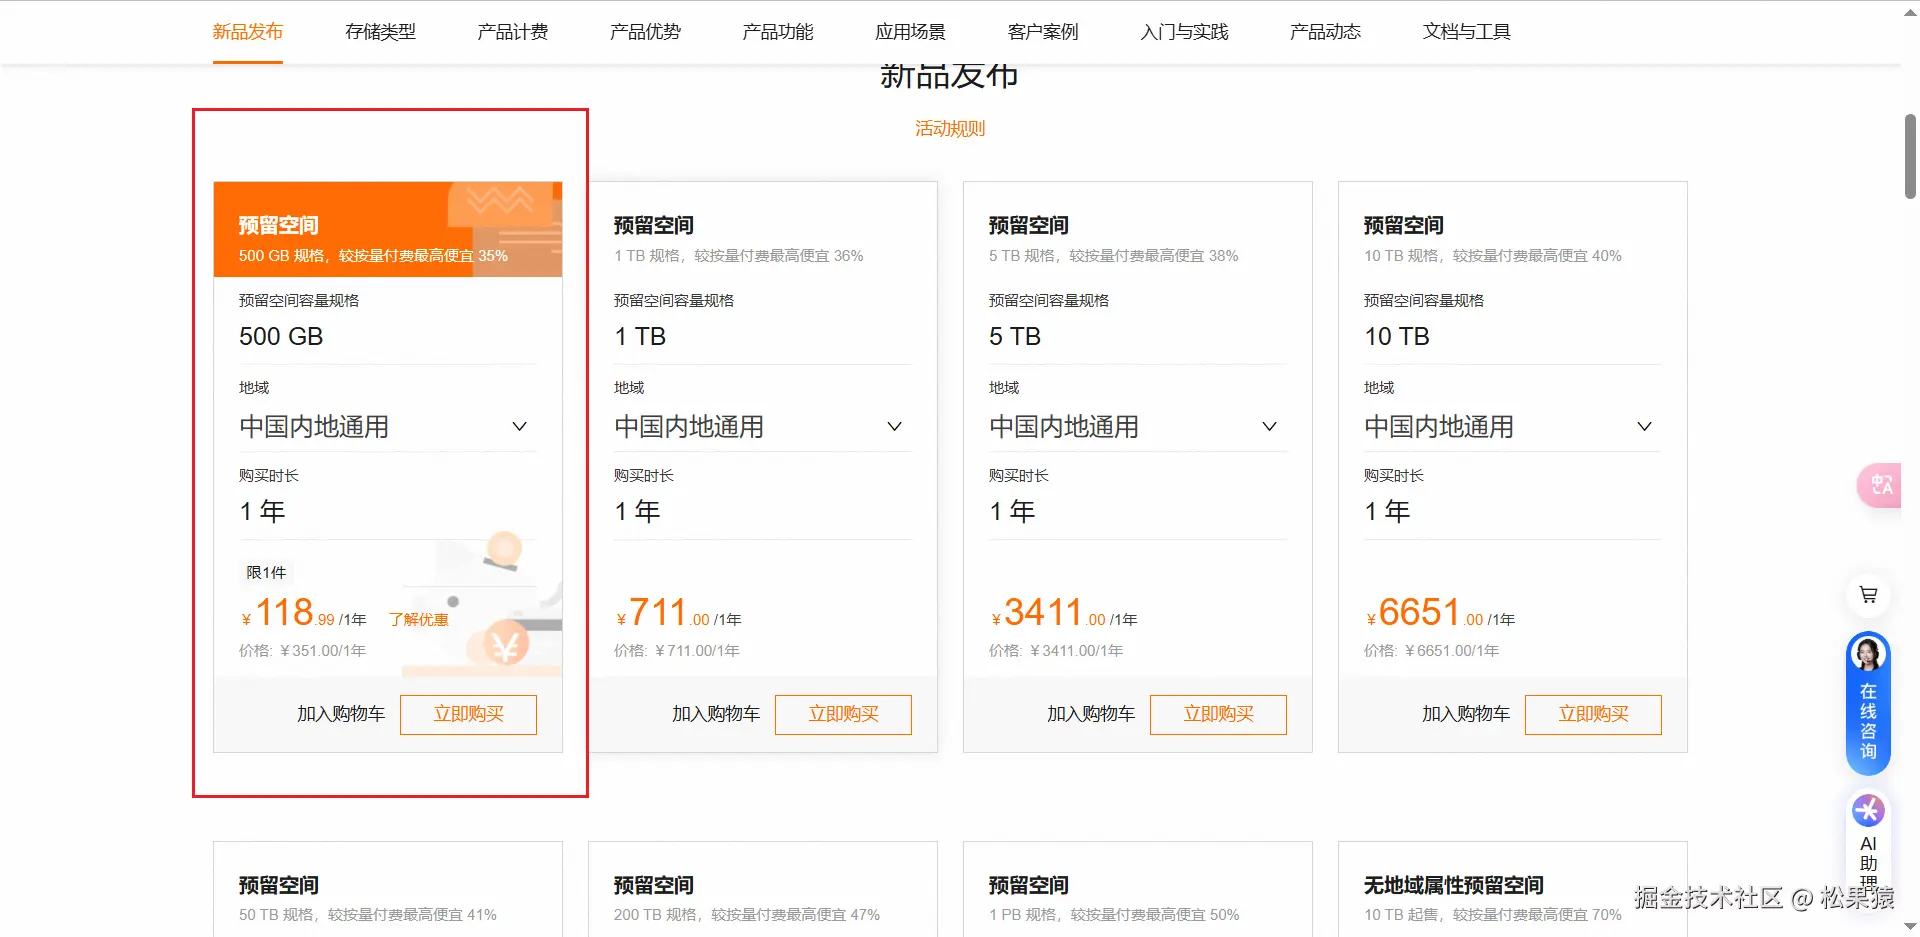Go to the 产品优势 tab
The image size is (1920, 937).
click(645, 32)
